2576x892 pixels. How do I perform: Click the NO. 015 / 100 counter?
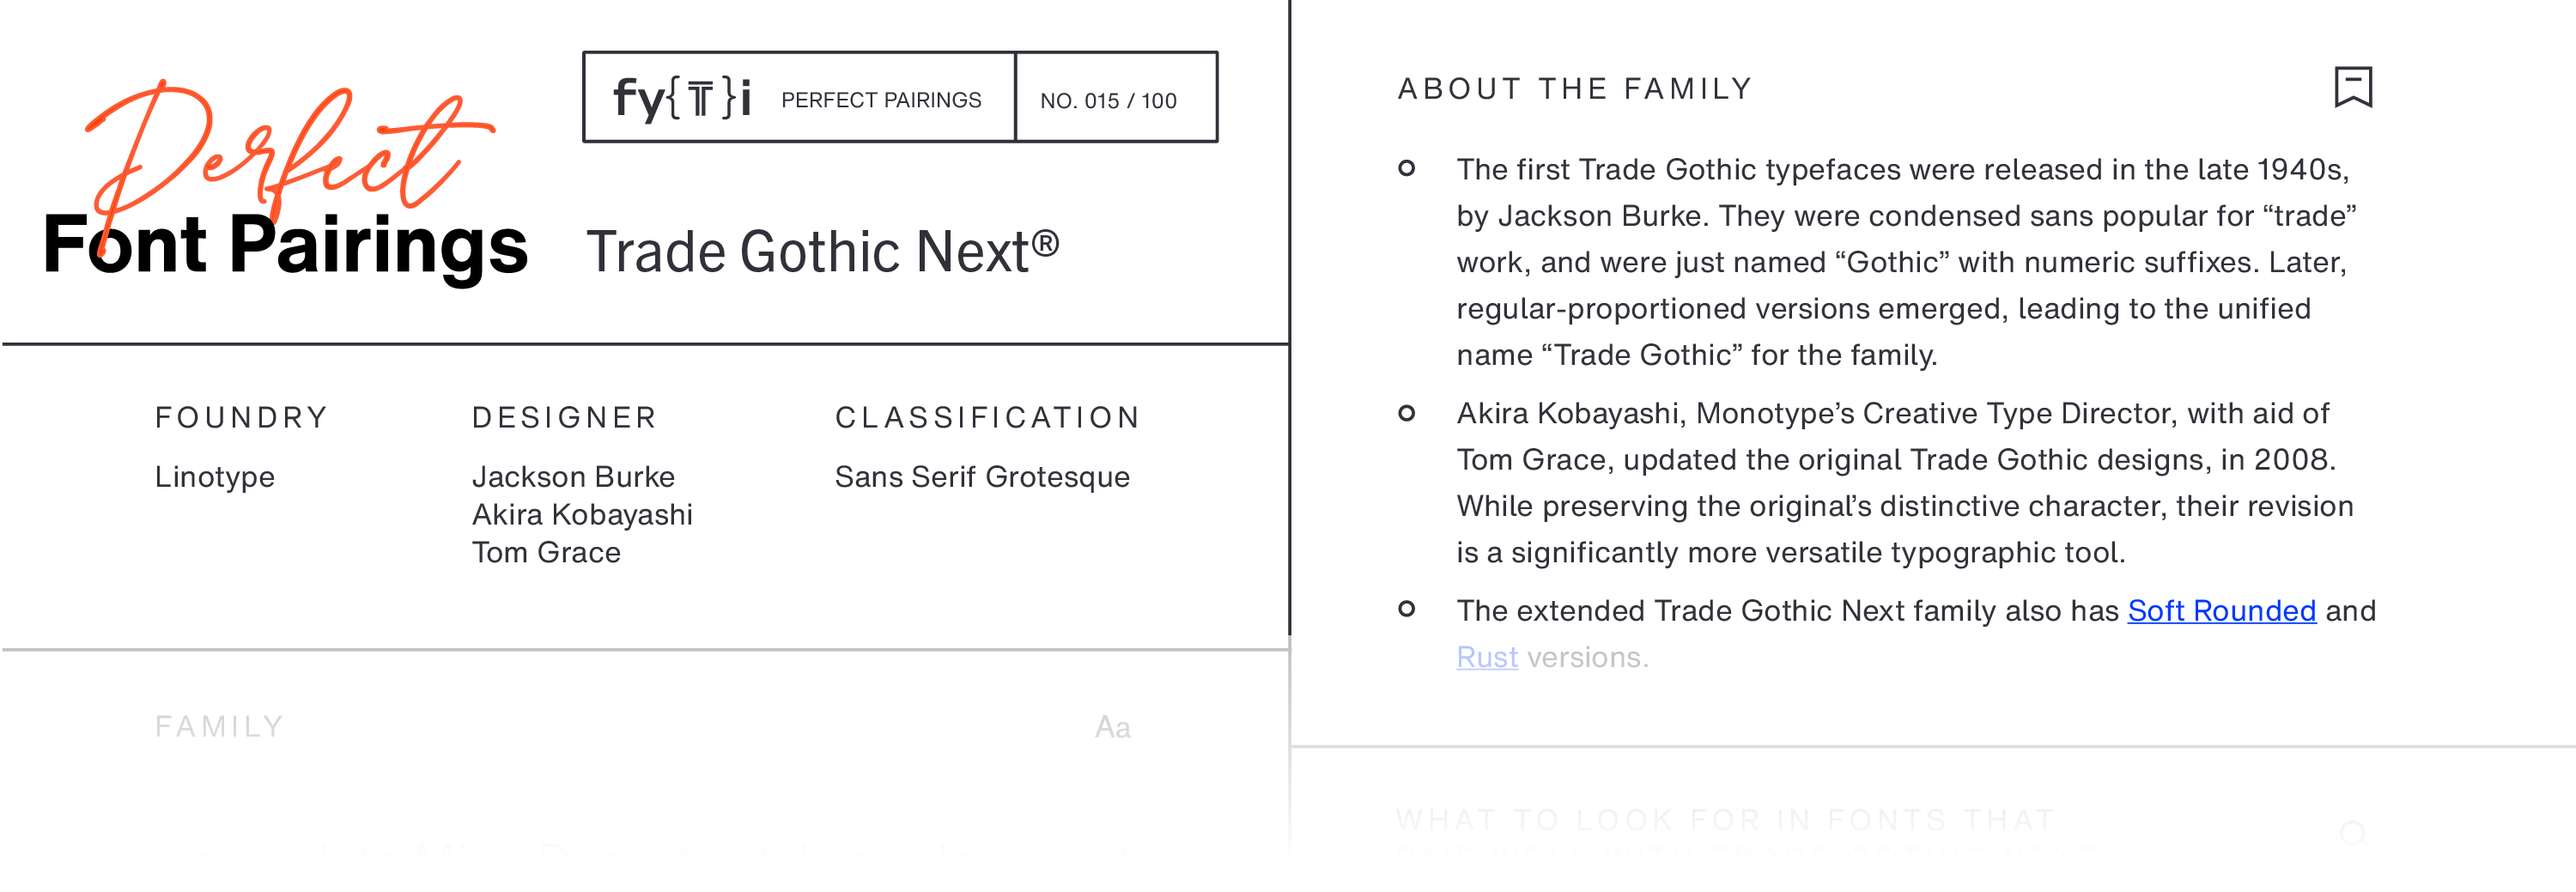coord(1108,101)
